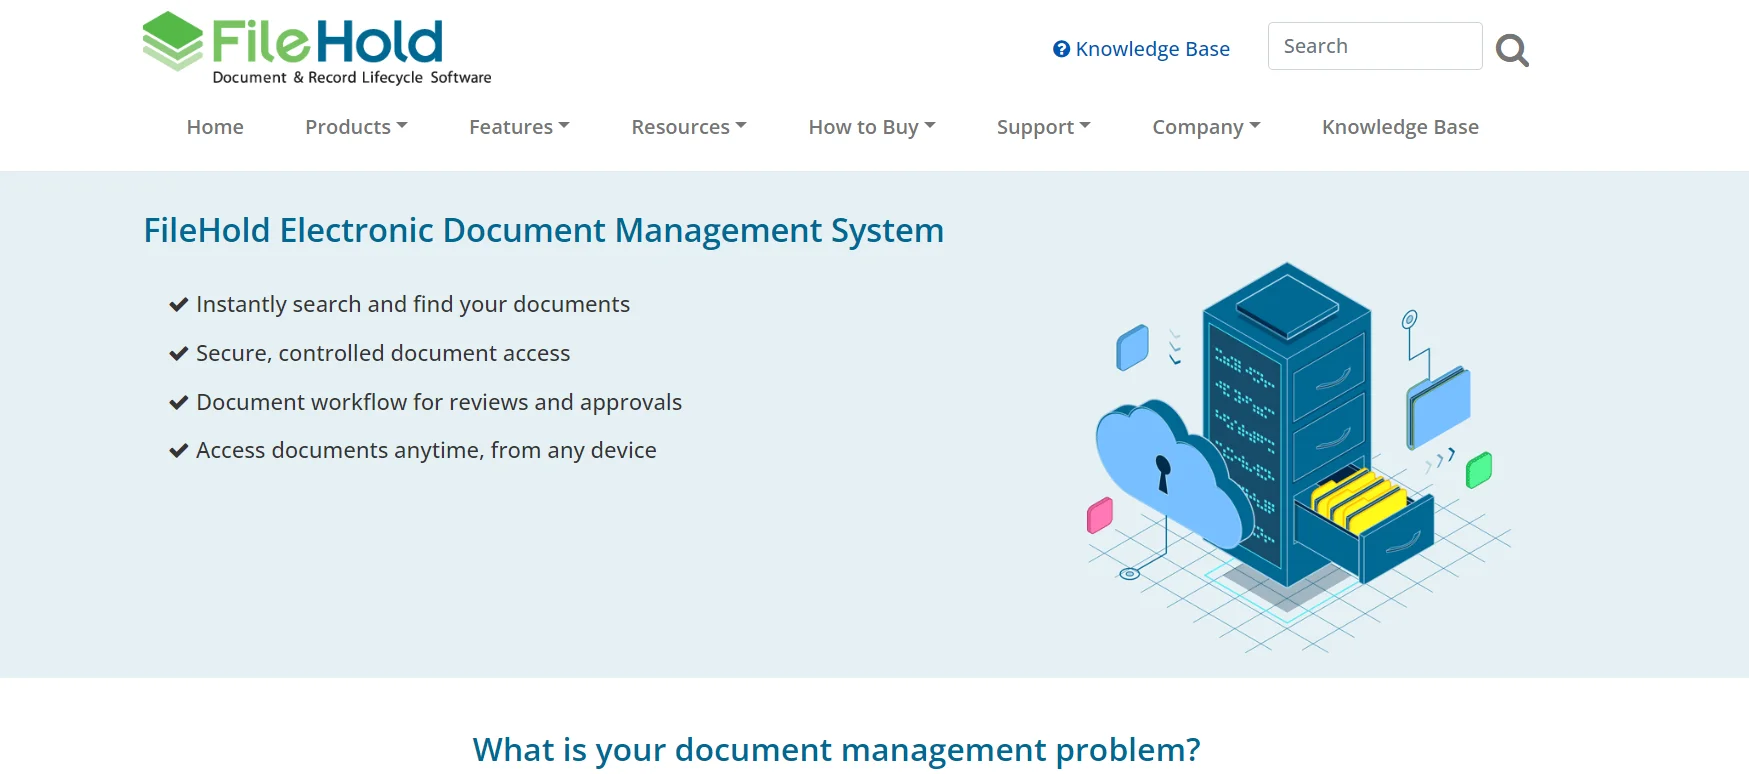Screen dimensions: 1749x774
Task: Click the FileHold logo
Action: [x=317, y=48]
